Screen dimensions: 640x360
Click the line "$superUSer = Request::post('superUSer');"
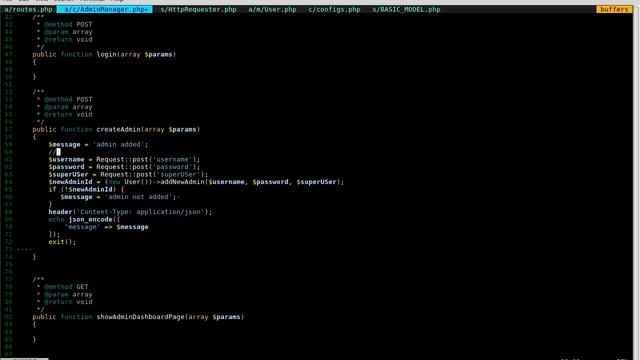[x=128, y=174]
